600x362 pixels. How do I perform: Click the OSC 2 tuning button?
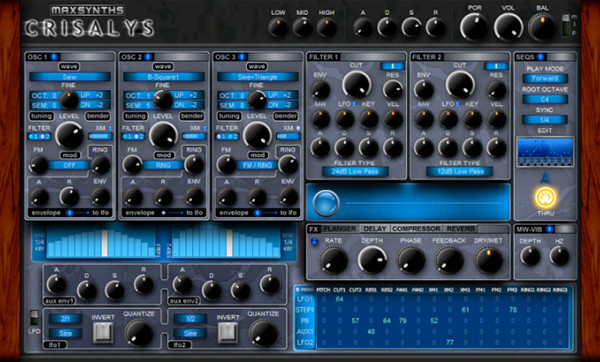[x=135, y=116]
